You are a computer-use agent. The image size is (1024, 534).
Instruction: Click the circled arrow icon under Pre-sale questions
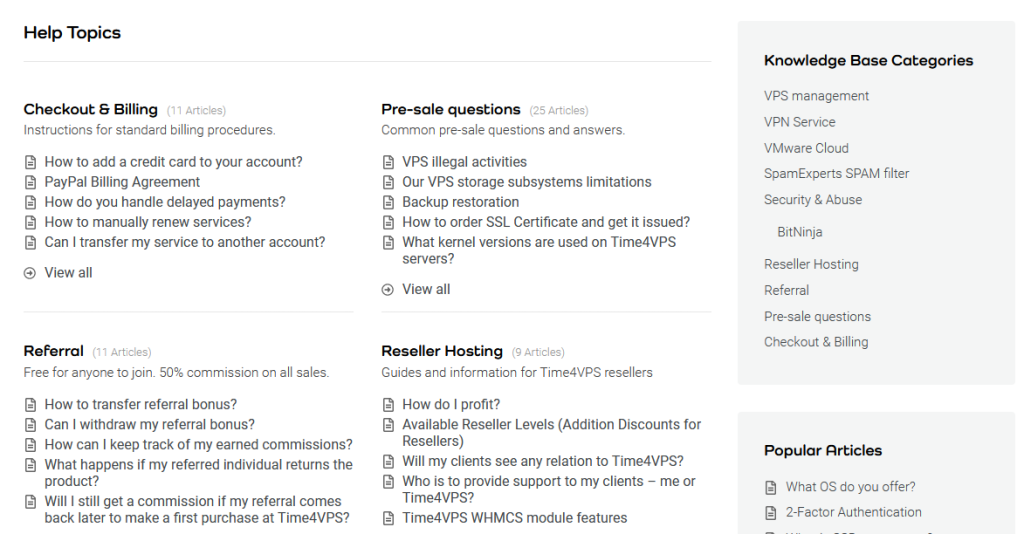tap(388, 290)
